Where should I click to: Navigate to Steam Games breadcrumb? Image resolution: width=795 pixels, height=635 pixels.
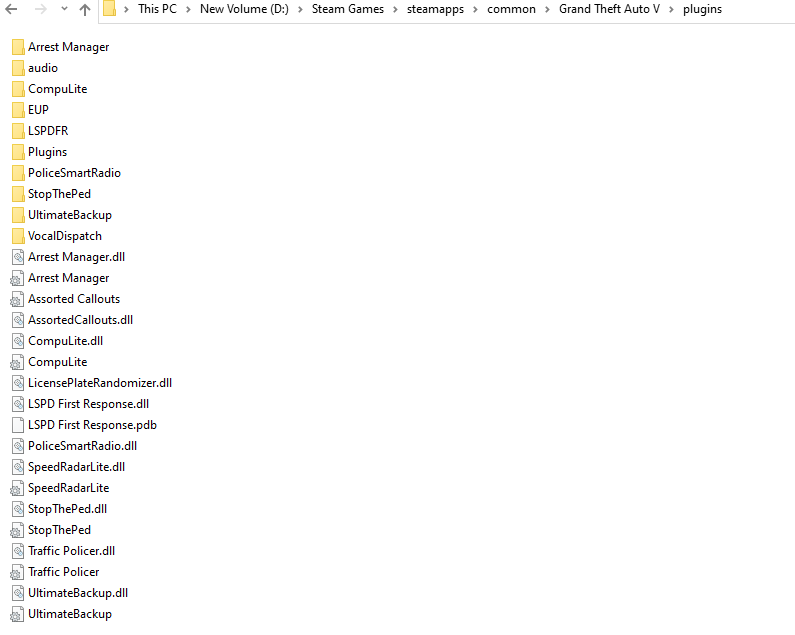tap(348, 9)
